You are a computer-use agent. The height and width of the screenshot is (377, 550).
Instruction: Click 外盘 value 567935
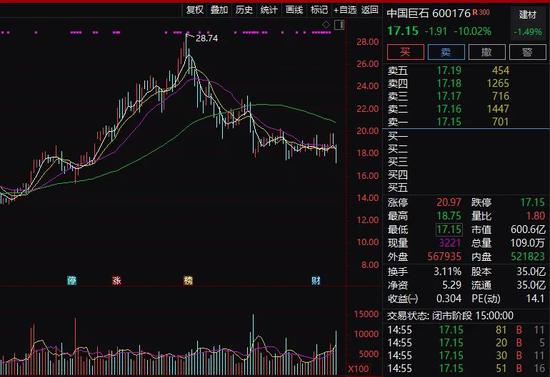[x=444, y=257]
